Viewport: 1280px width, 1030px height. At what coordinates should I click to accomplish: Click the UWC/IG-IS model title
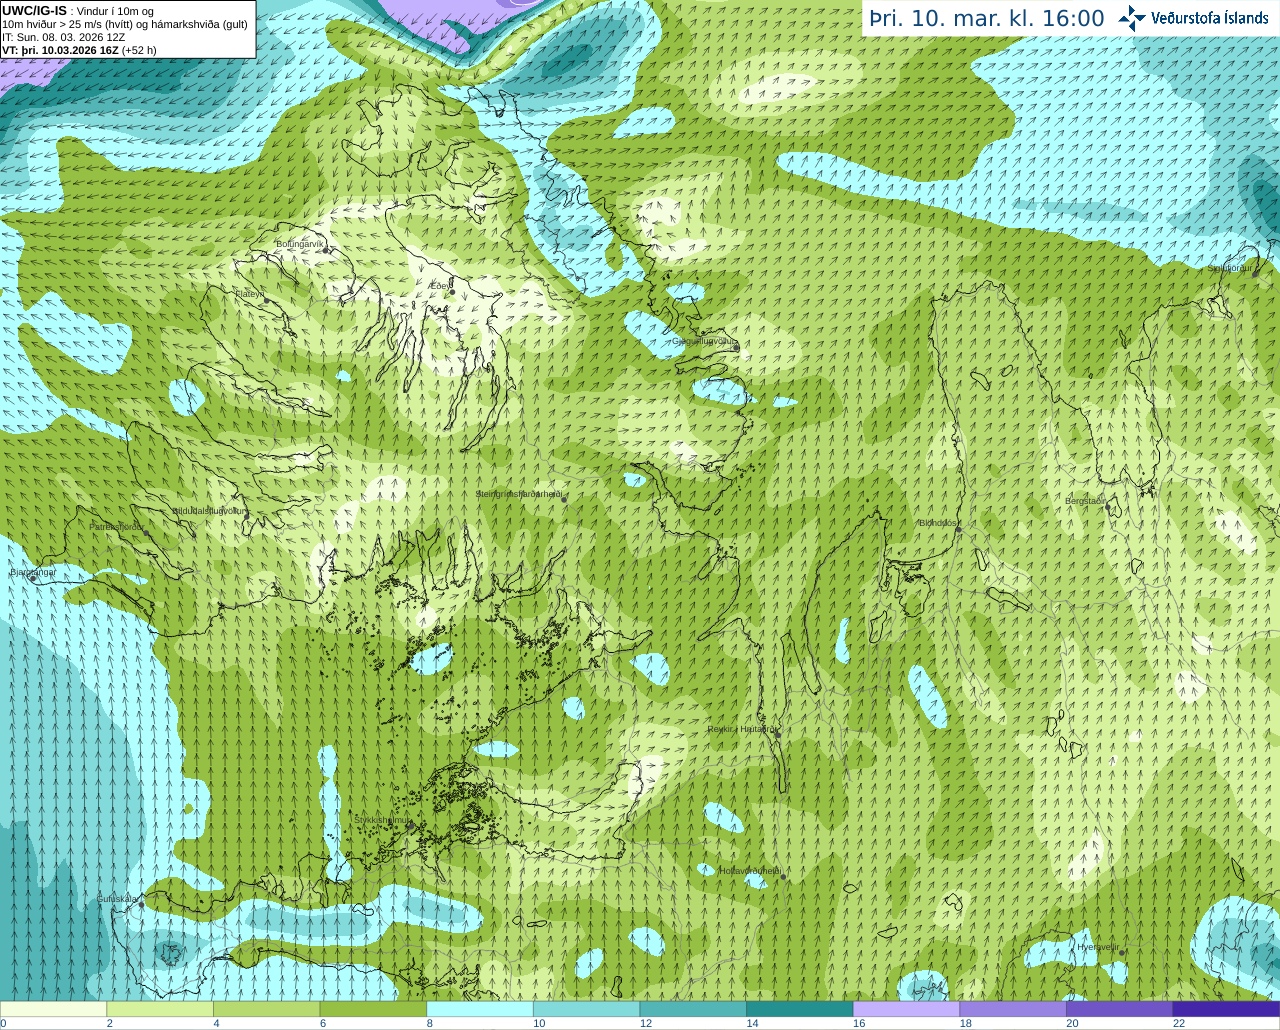pyautogui.click(x=34, y=10)
